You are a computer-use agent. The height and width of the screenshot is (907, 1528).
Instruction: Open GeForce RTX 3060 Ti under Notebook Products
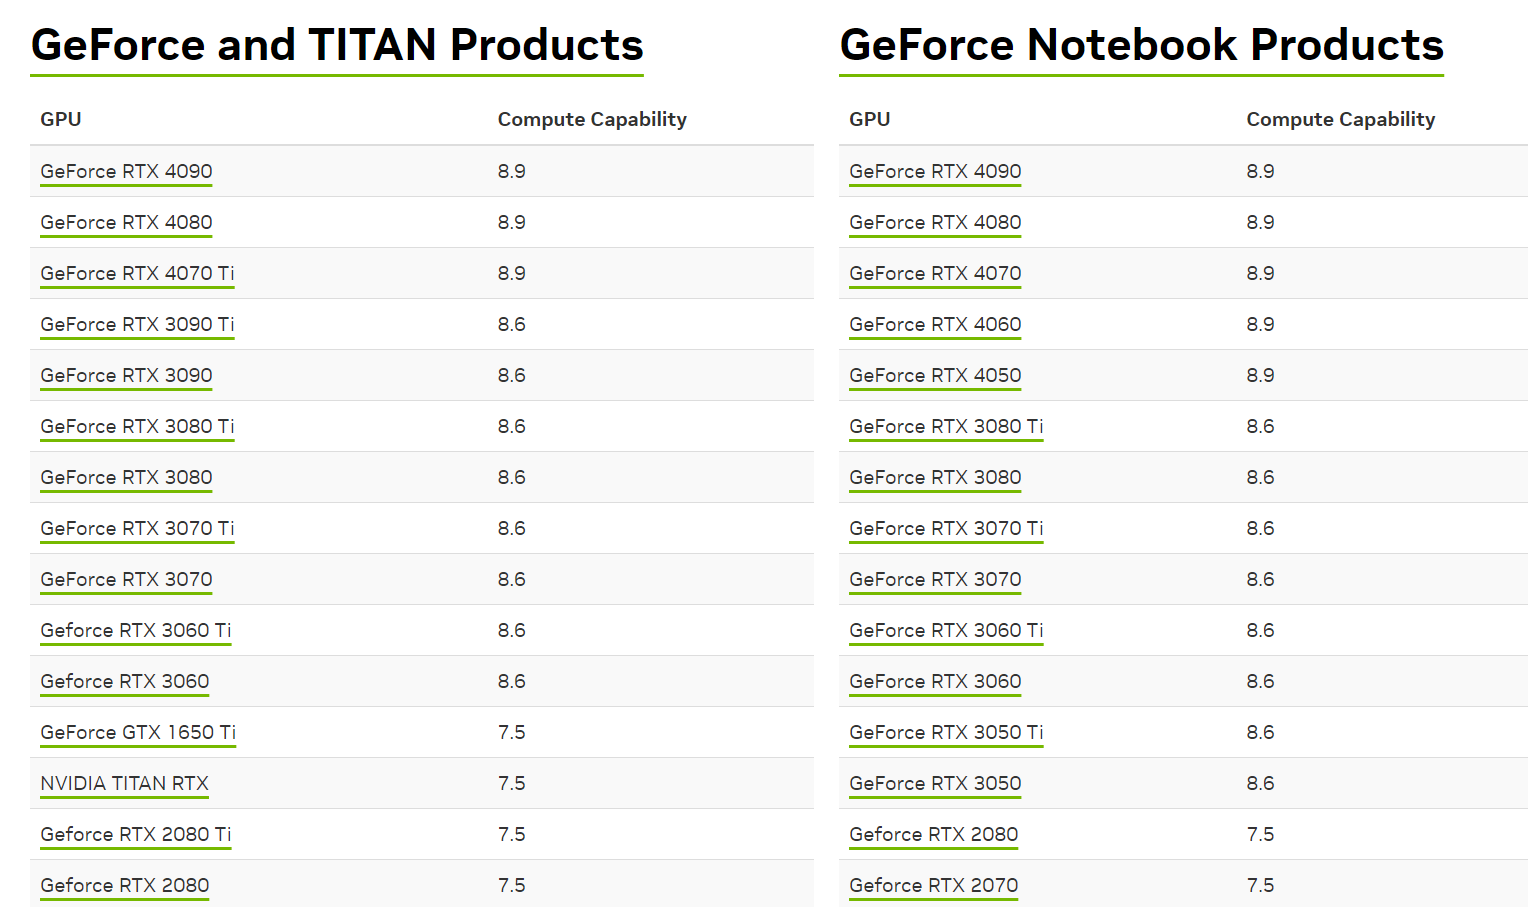pos(946,630)
